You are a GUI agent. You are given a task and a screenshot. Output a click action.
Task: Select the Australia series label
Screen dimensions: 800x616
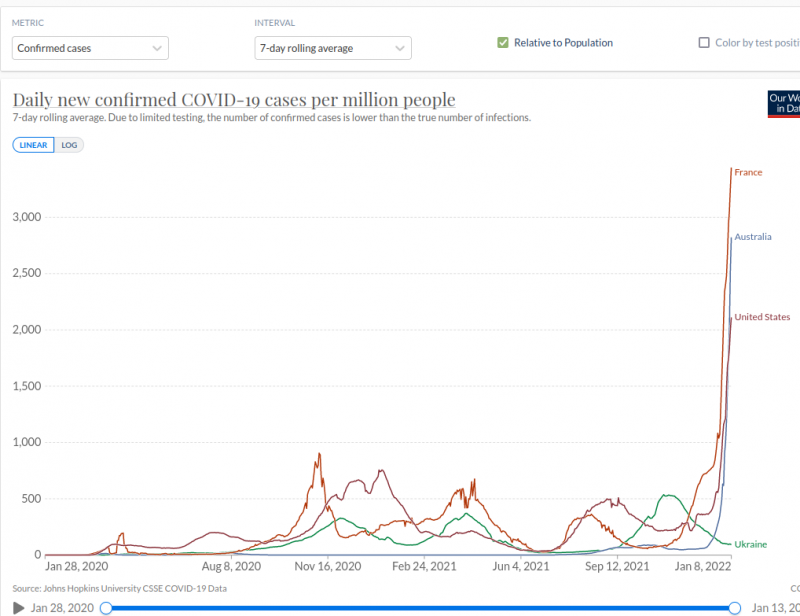click(753, 237)
